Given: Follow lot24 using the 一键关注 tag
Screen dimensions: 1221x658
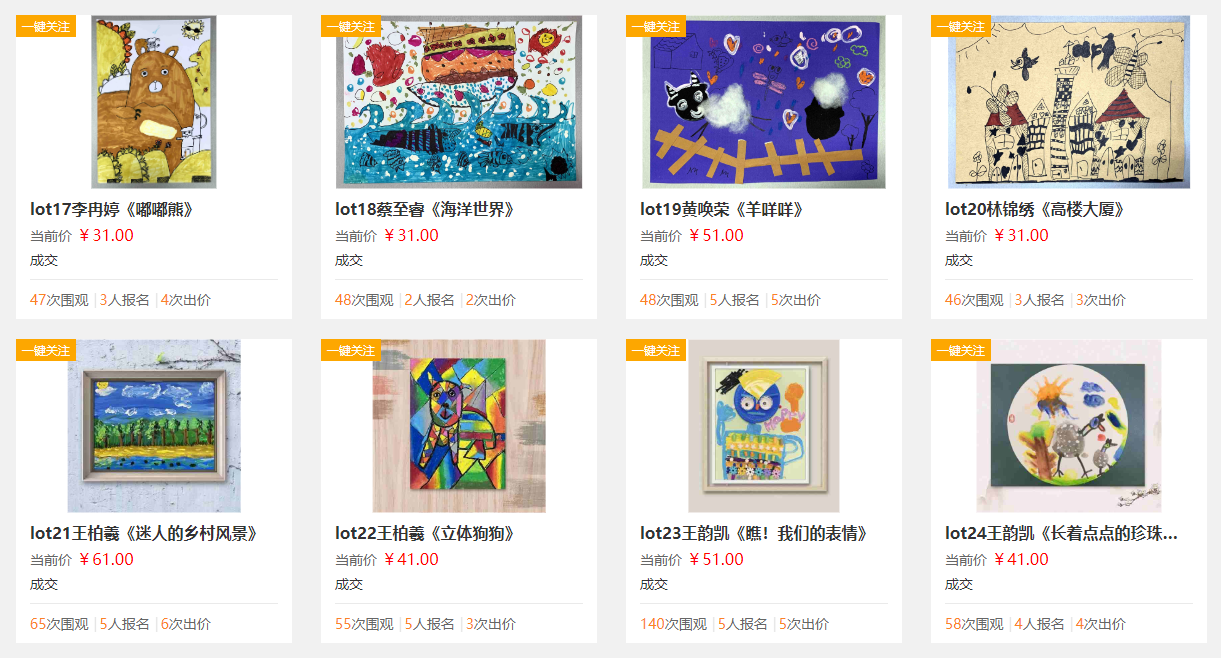Looking at the screenshot, I should [x=961, y=350].
